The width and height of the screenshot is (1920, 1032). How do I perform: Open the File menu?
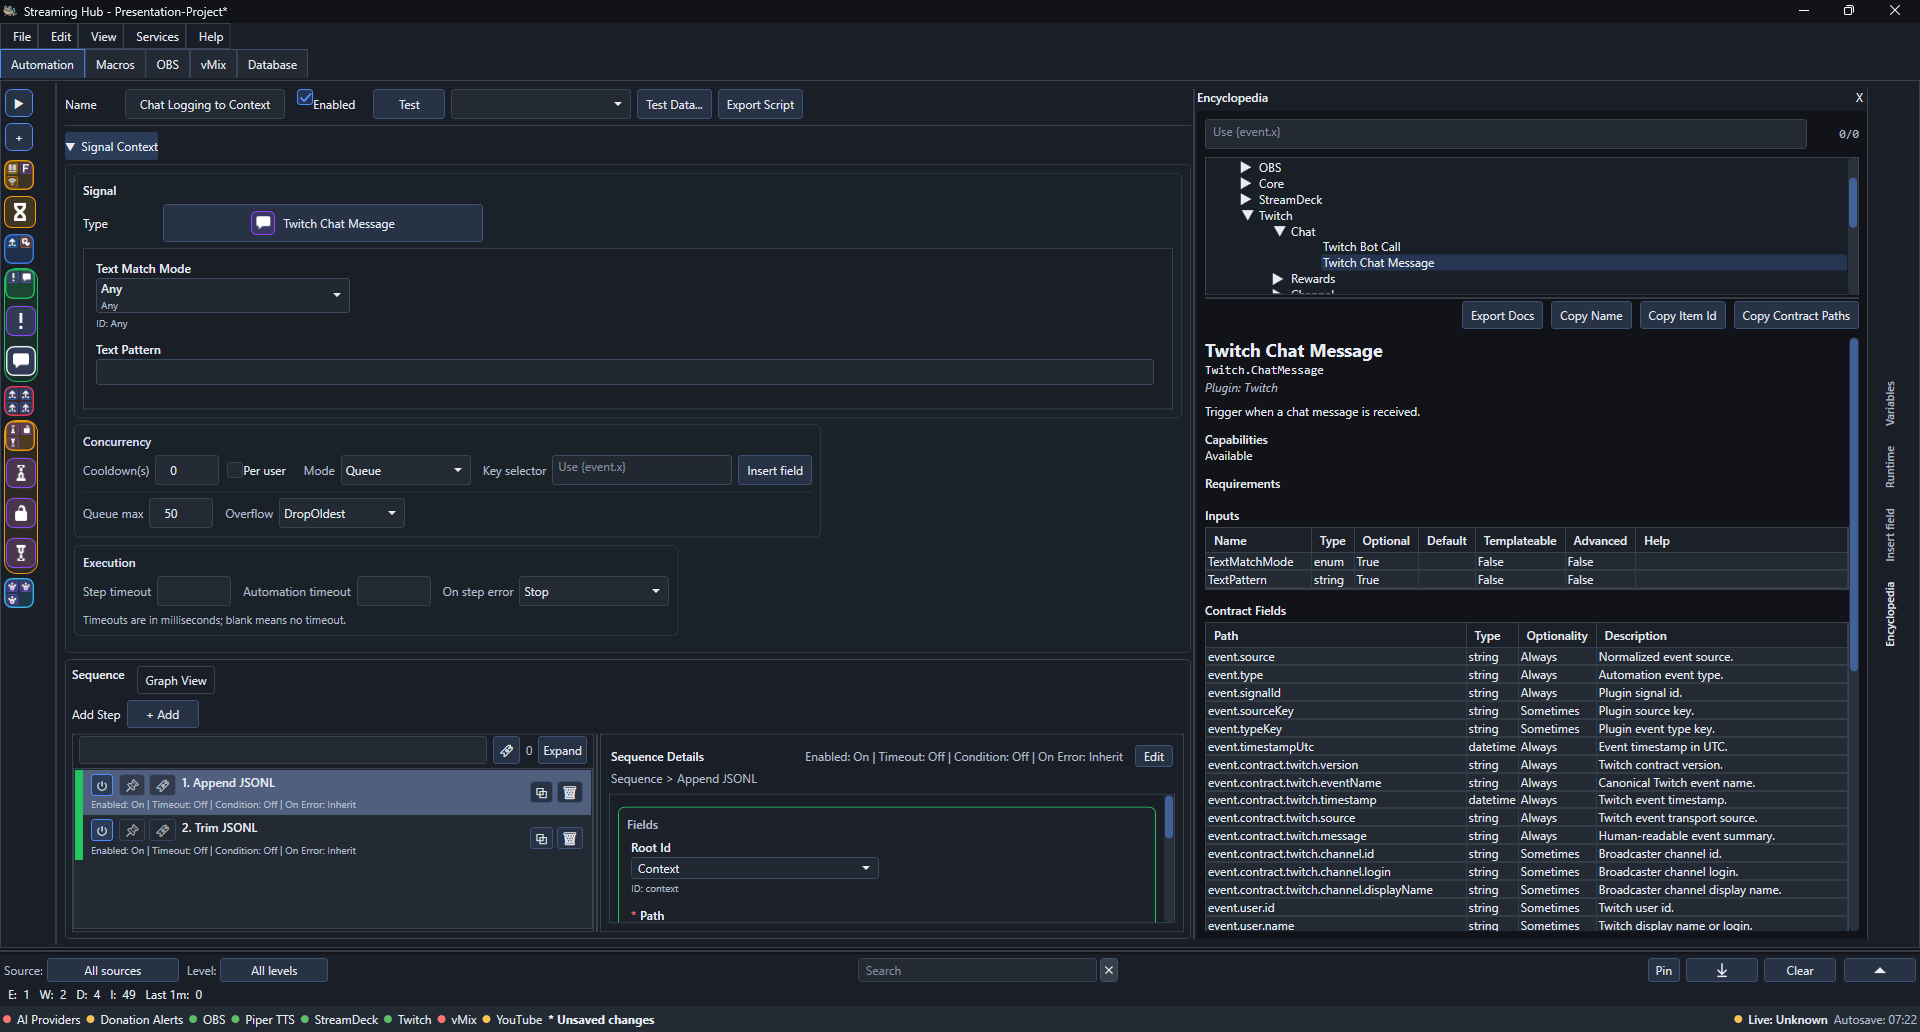(x=22, y=37)
